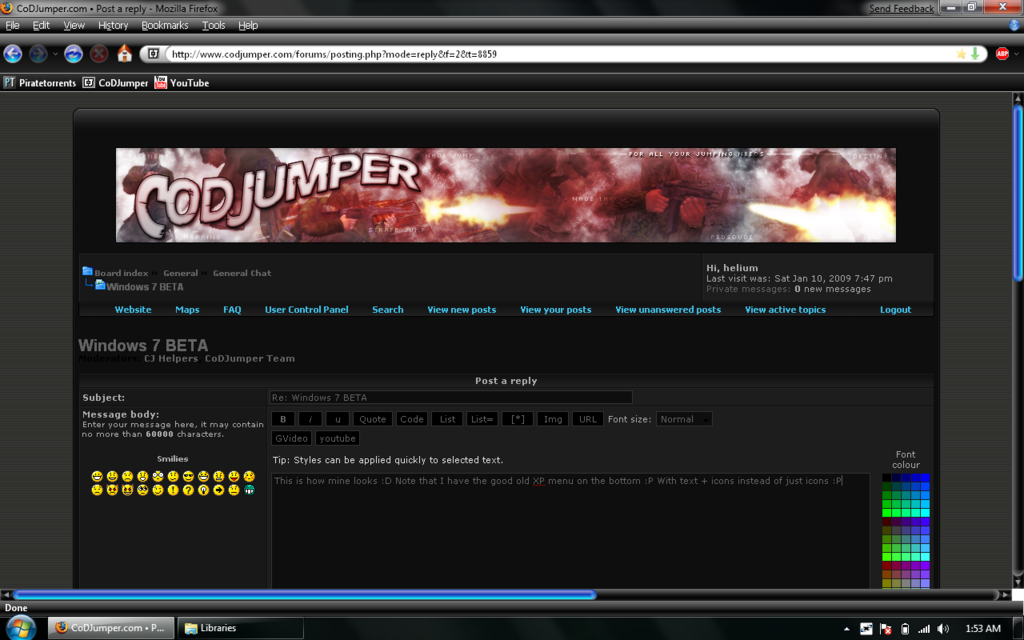Pick the bright green font colour swatch

[887, 513]
